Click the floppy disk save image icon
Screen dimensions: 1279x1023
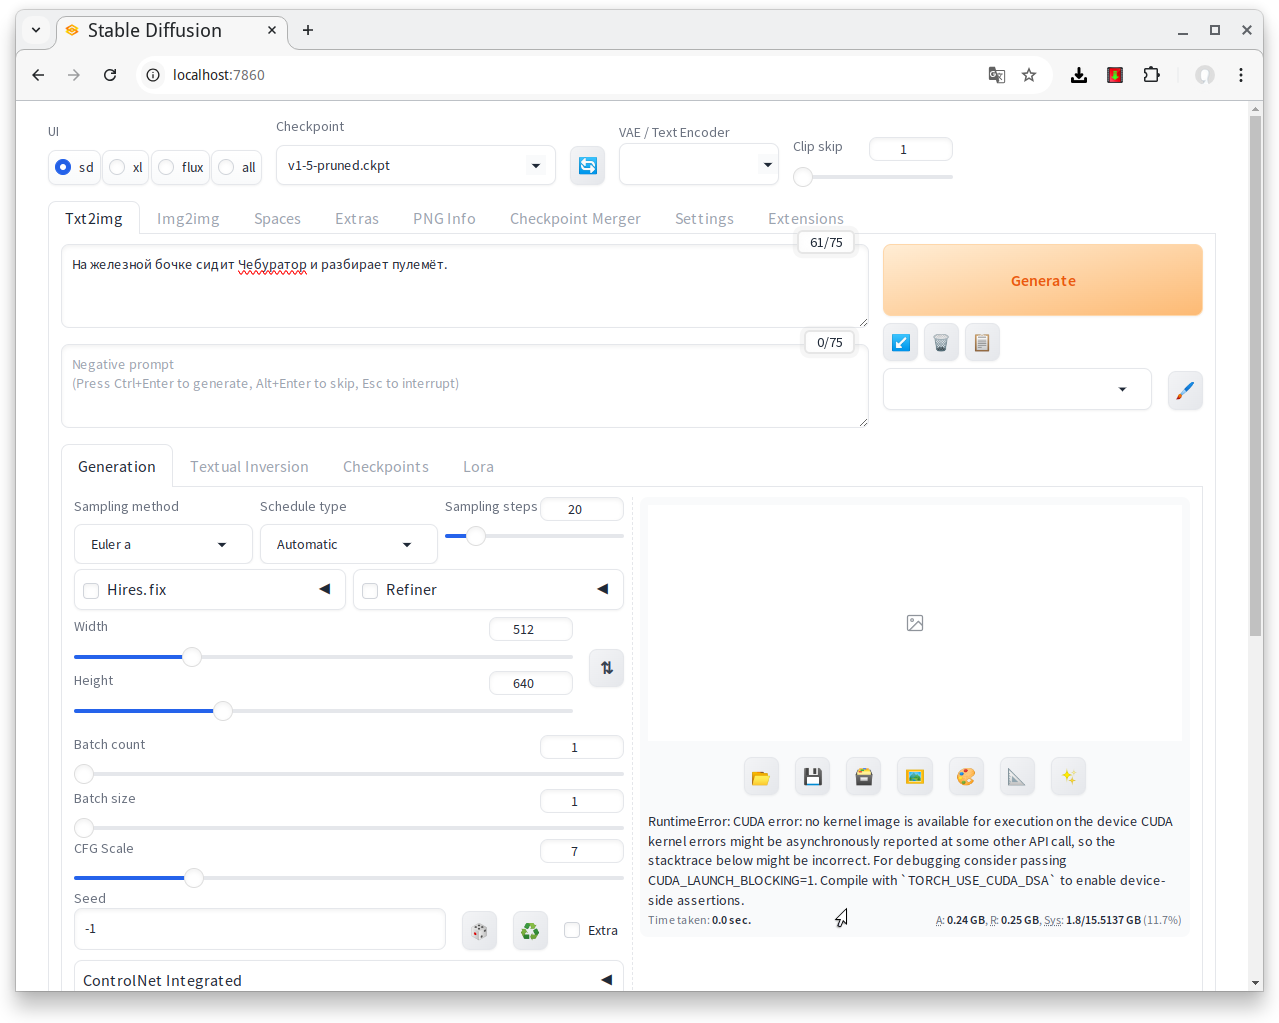click(x=813, y=777)
